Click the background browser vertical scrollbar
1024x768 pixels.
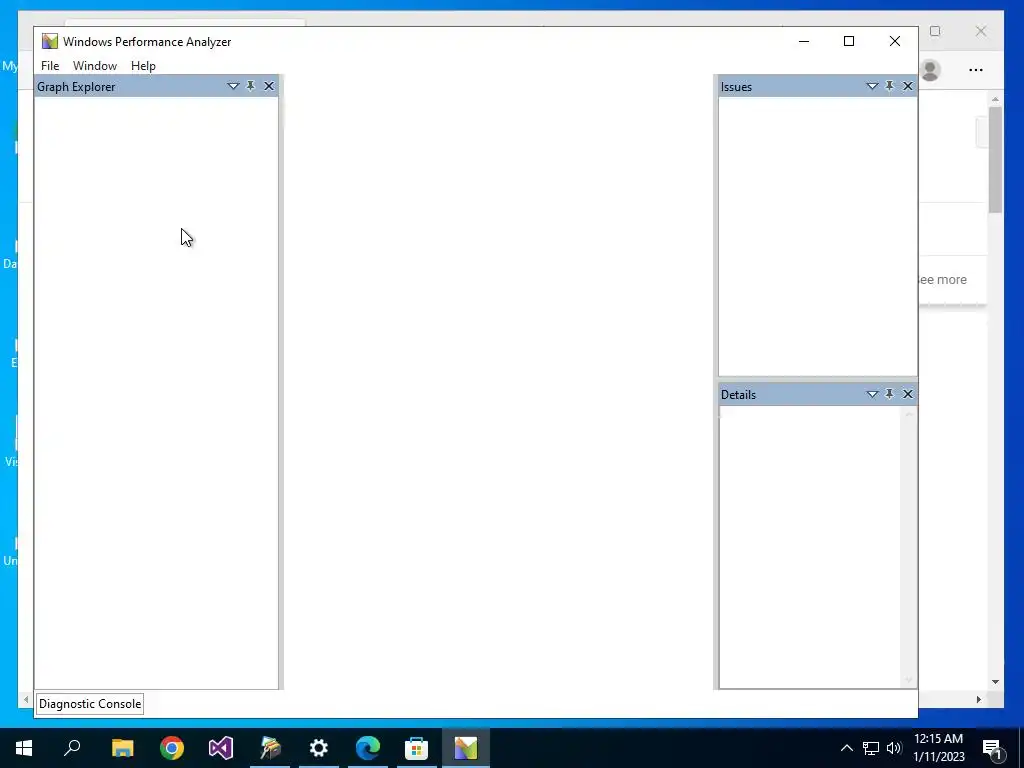995,160
